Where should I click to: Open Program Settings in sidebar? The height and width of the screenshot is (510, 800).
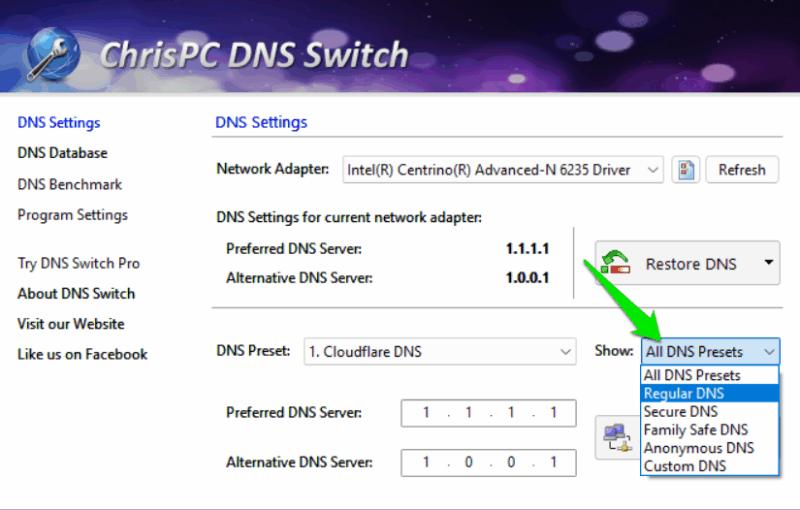pos(72,215)
